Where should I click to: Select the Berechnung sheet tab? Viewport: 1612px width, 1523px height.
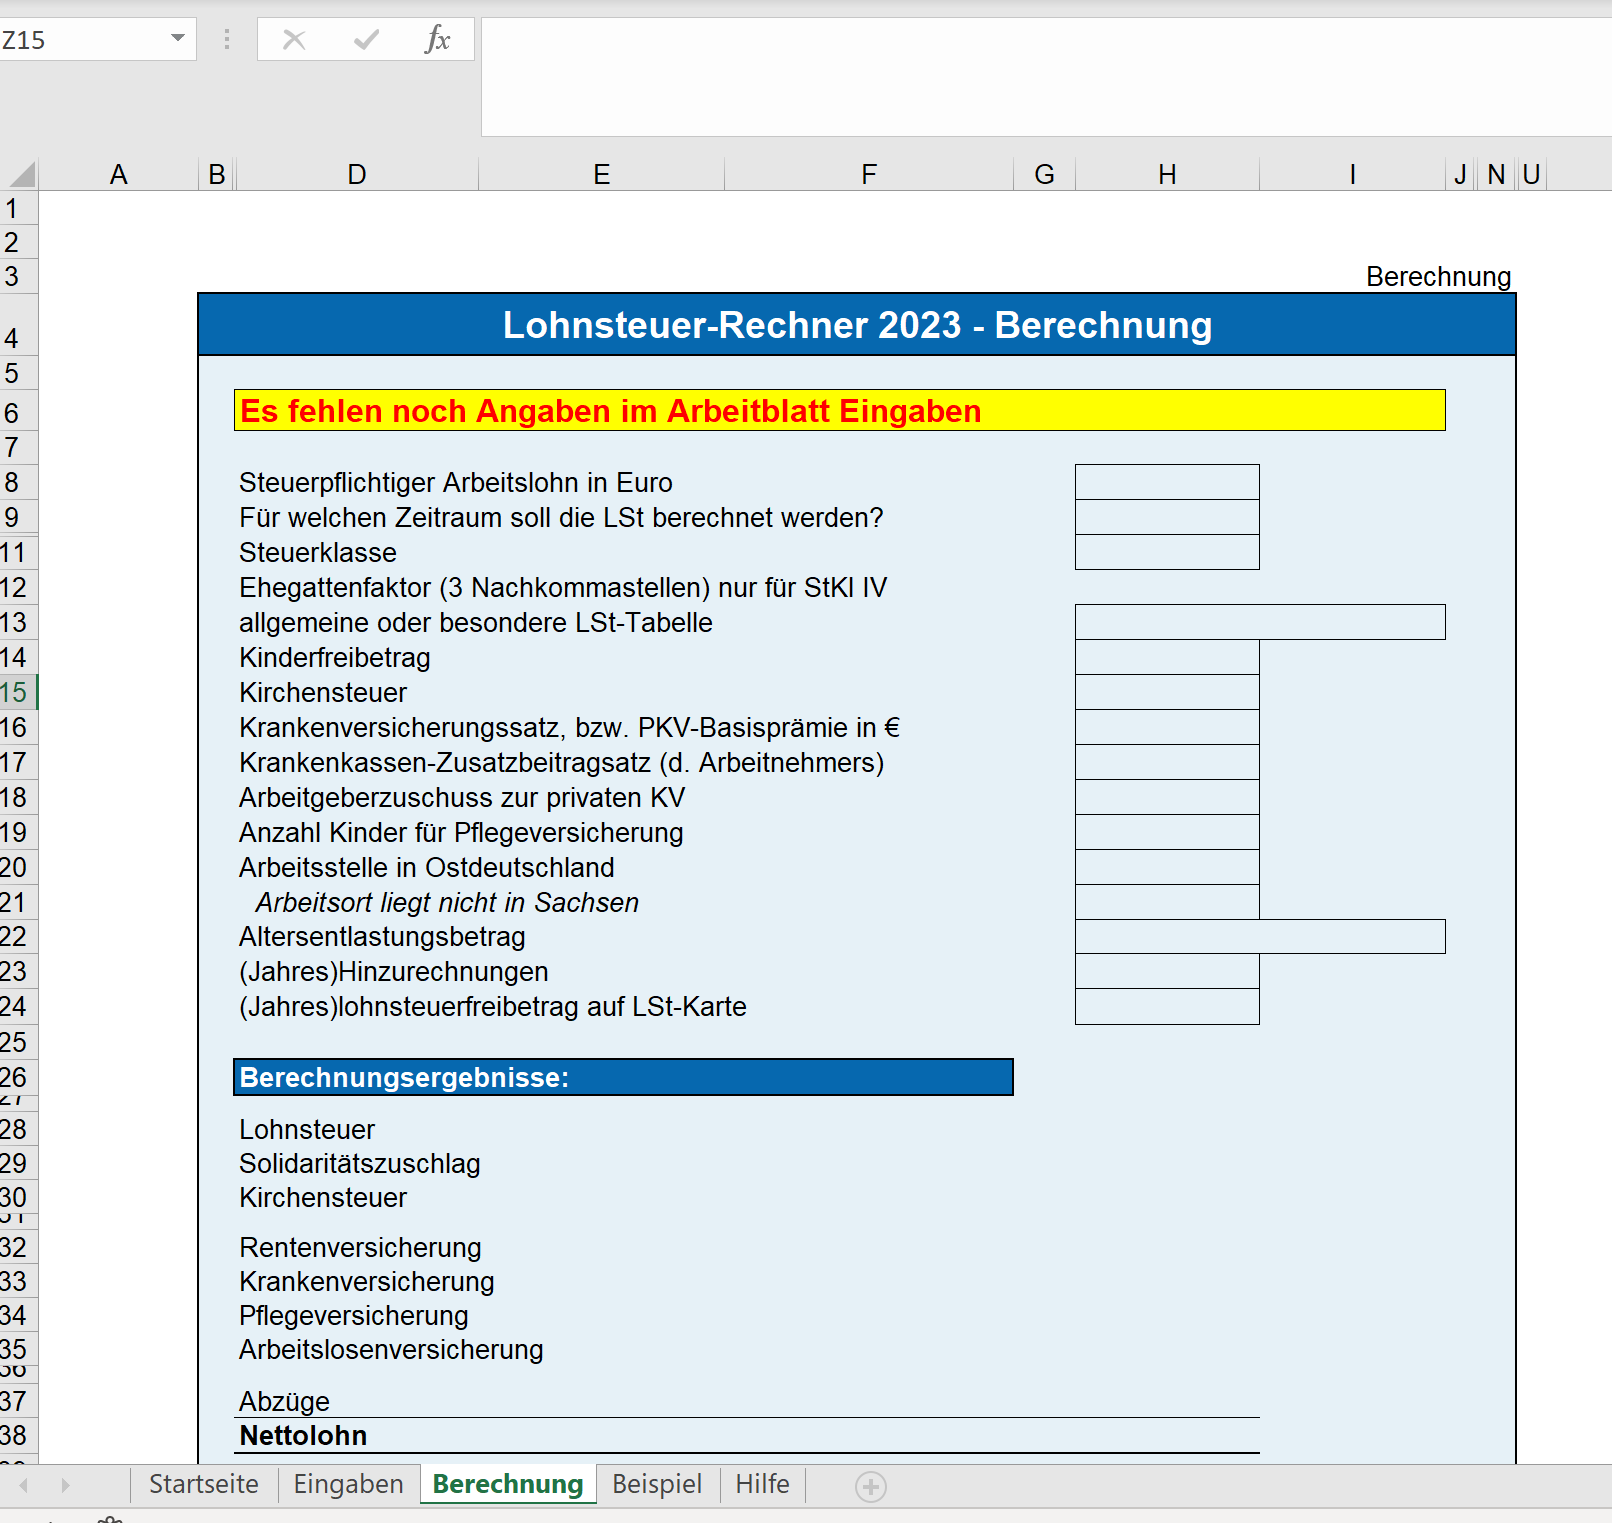508,1484
